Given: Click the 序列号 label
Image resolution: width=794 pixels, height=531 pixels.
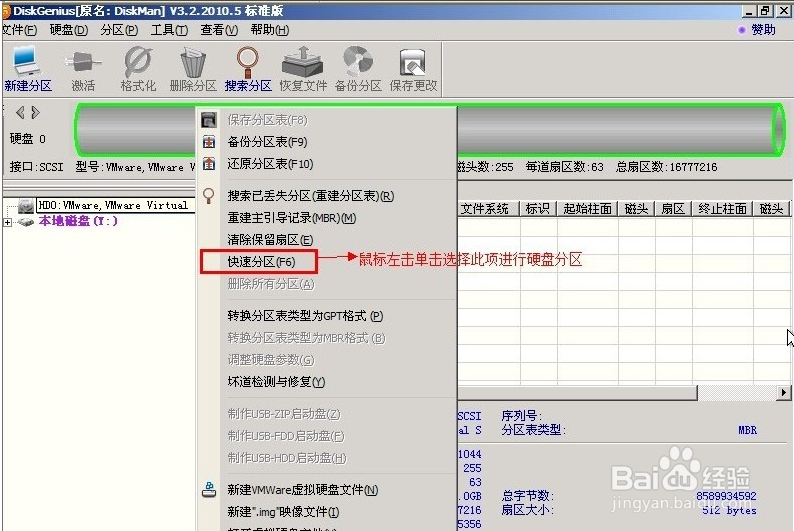Looking at the screenshot, I should (x=522, y=416).
